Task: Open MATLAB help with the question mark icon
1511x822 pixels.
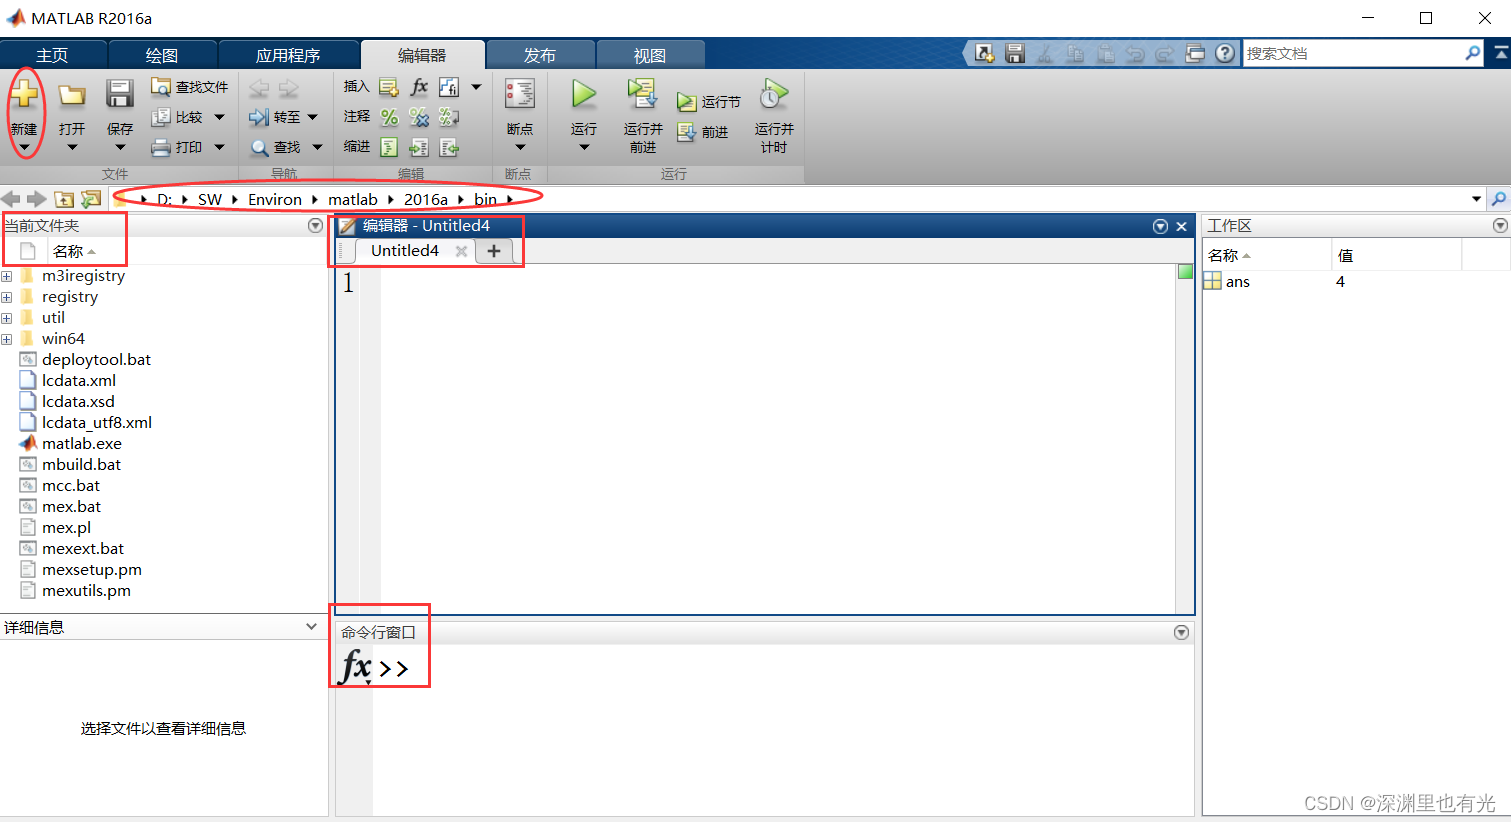Action: (1225, 53)
